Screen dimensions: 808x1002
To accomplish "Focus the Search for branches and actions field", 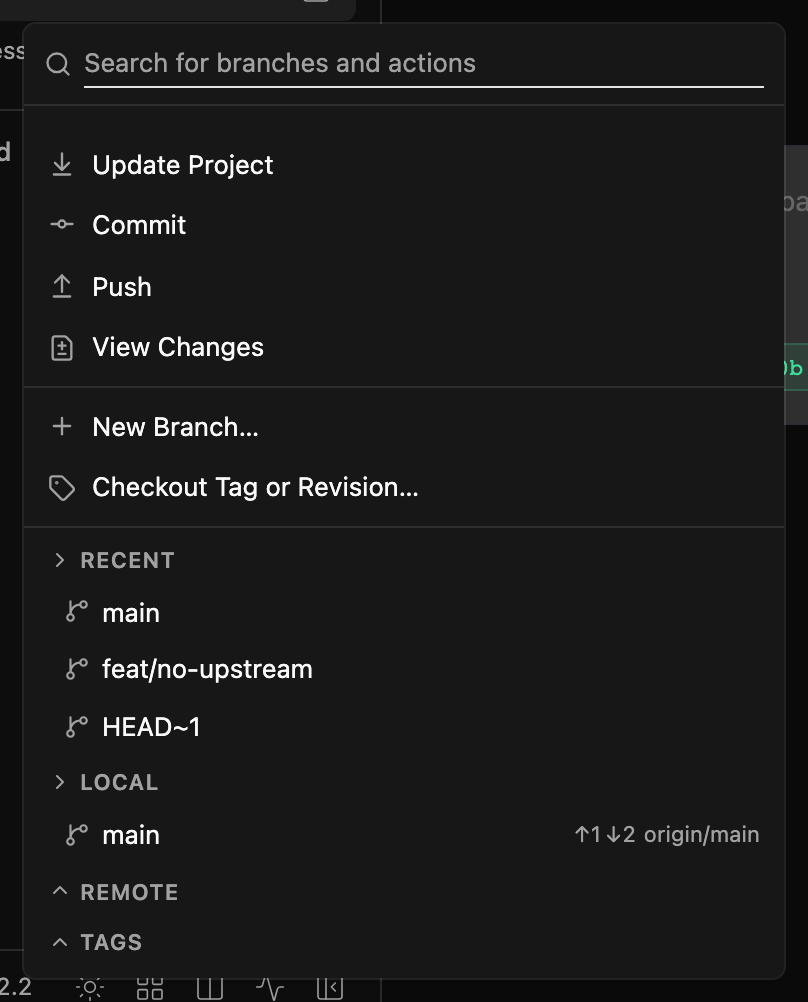I will click(424, 63).
